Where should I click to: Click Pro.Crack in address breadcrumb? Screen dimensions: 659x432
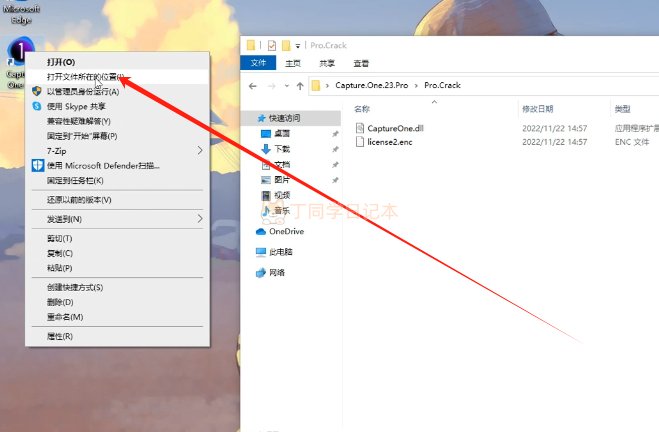pos(442,85)
